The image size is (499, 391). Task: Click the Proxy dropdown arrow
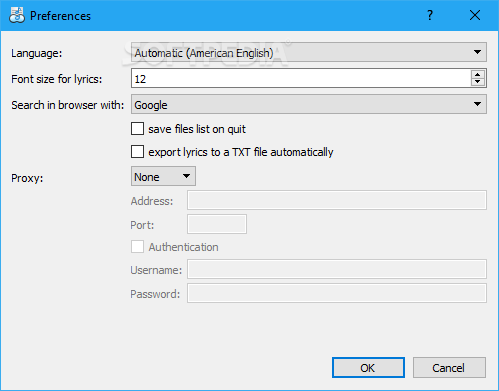click(186, 176)
